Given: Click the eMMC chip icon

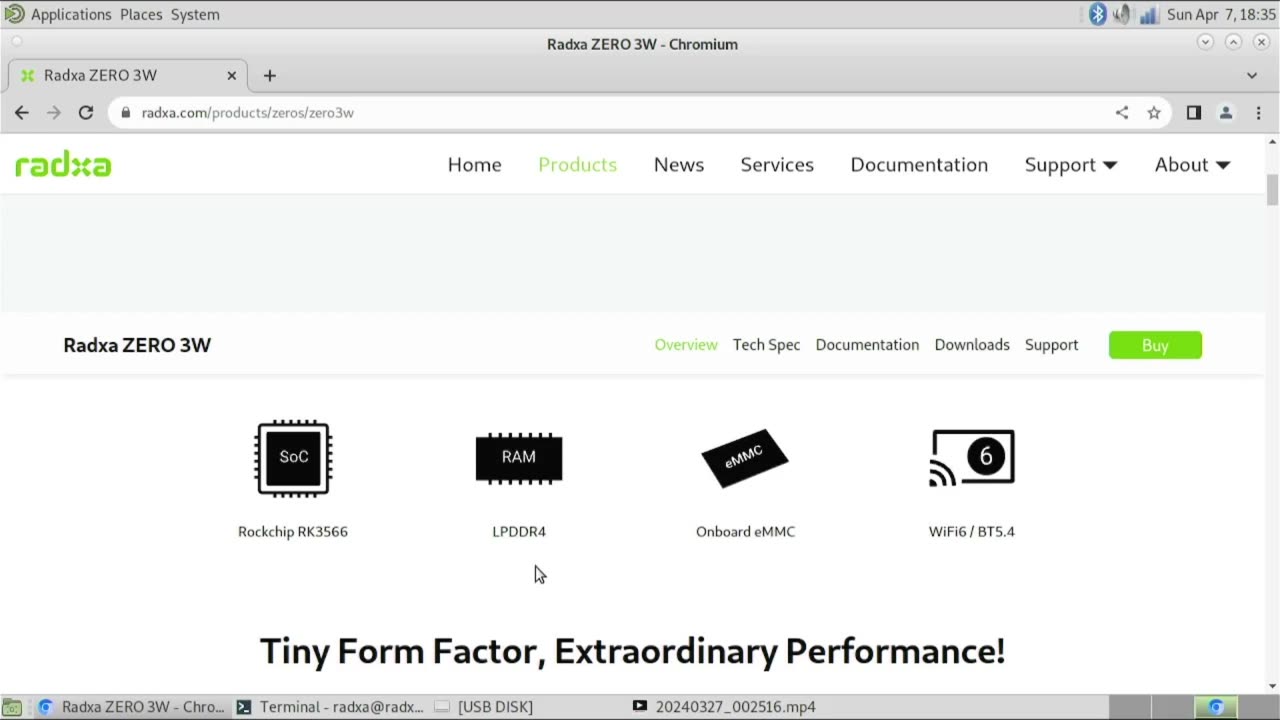Looking at the screenshot, I should click(745, 458).
